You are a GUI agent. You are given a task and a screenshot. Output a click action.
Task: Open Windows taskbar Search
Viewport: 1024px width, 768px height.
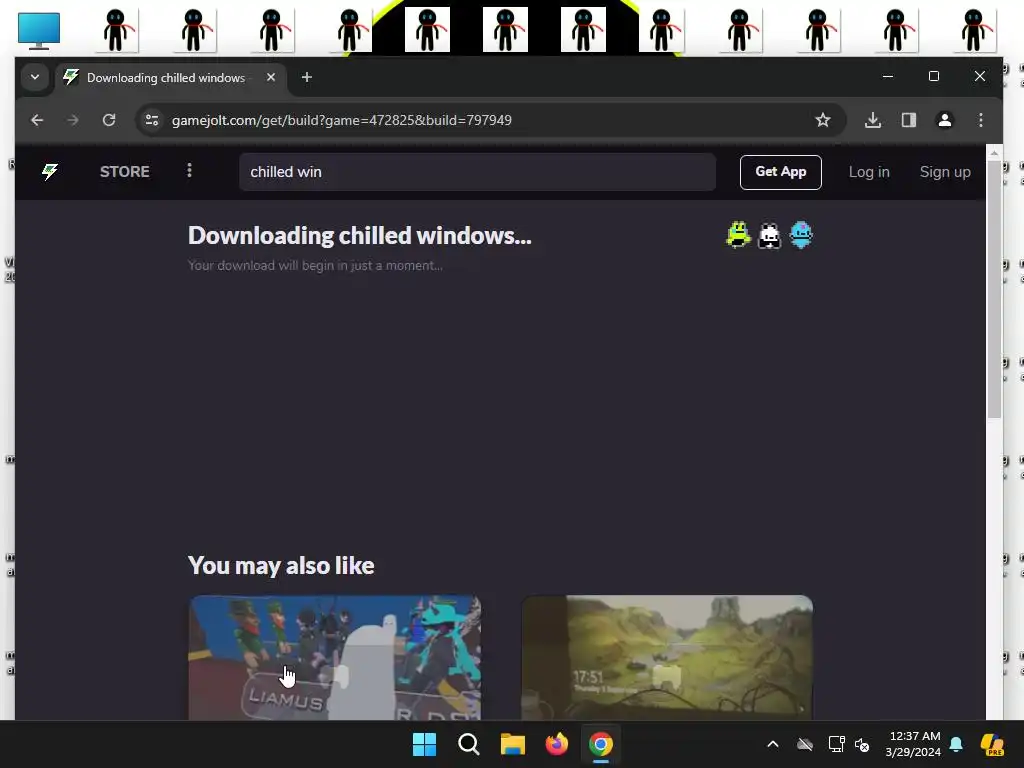click(x=468, y=744)
